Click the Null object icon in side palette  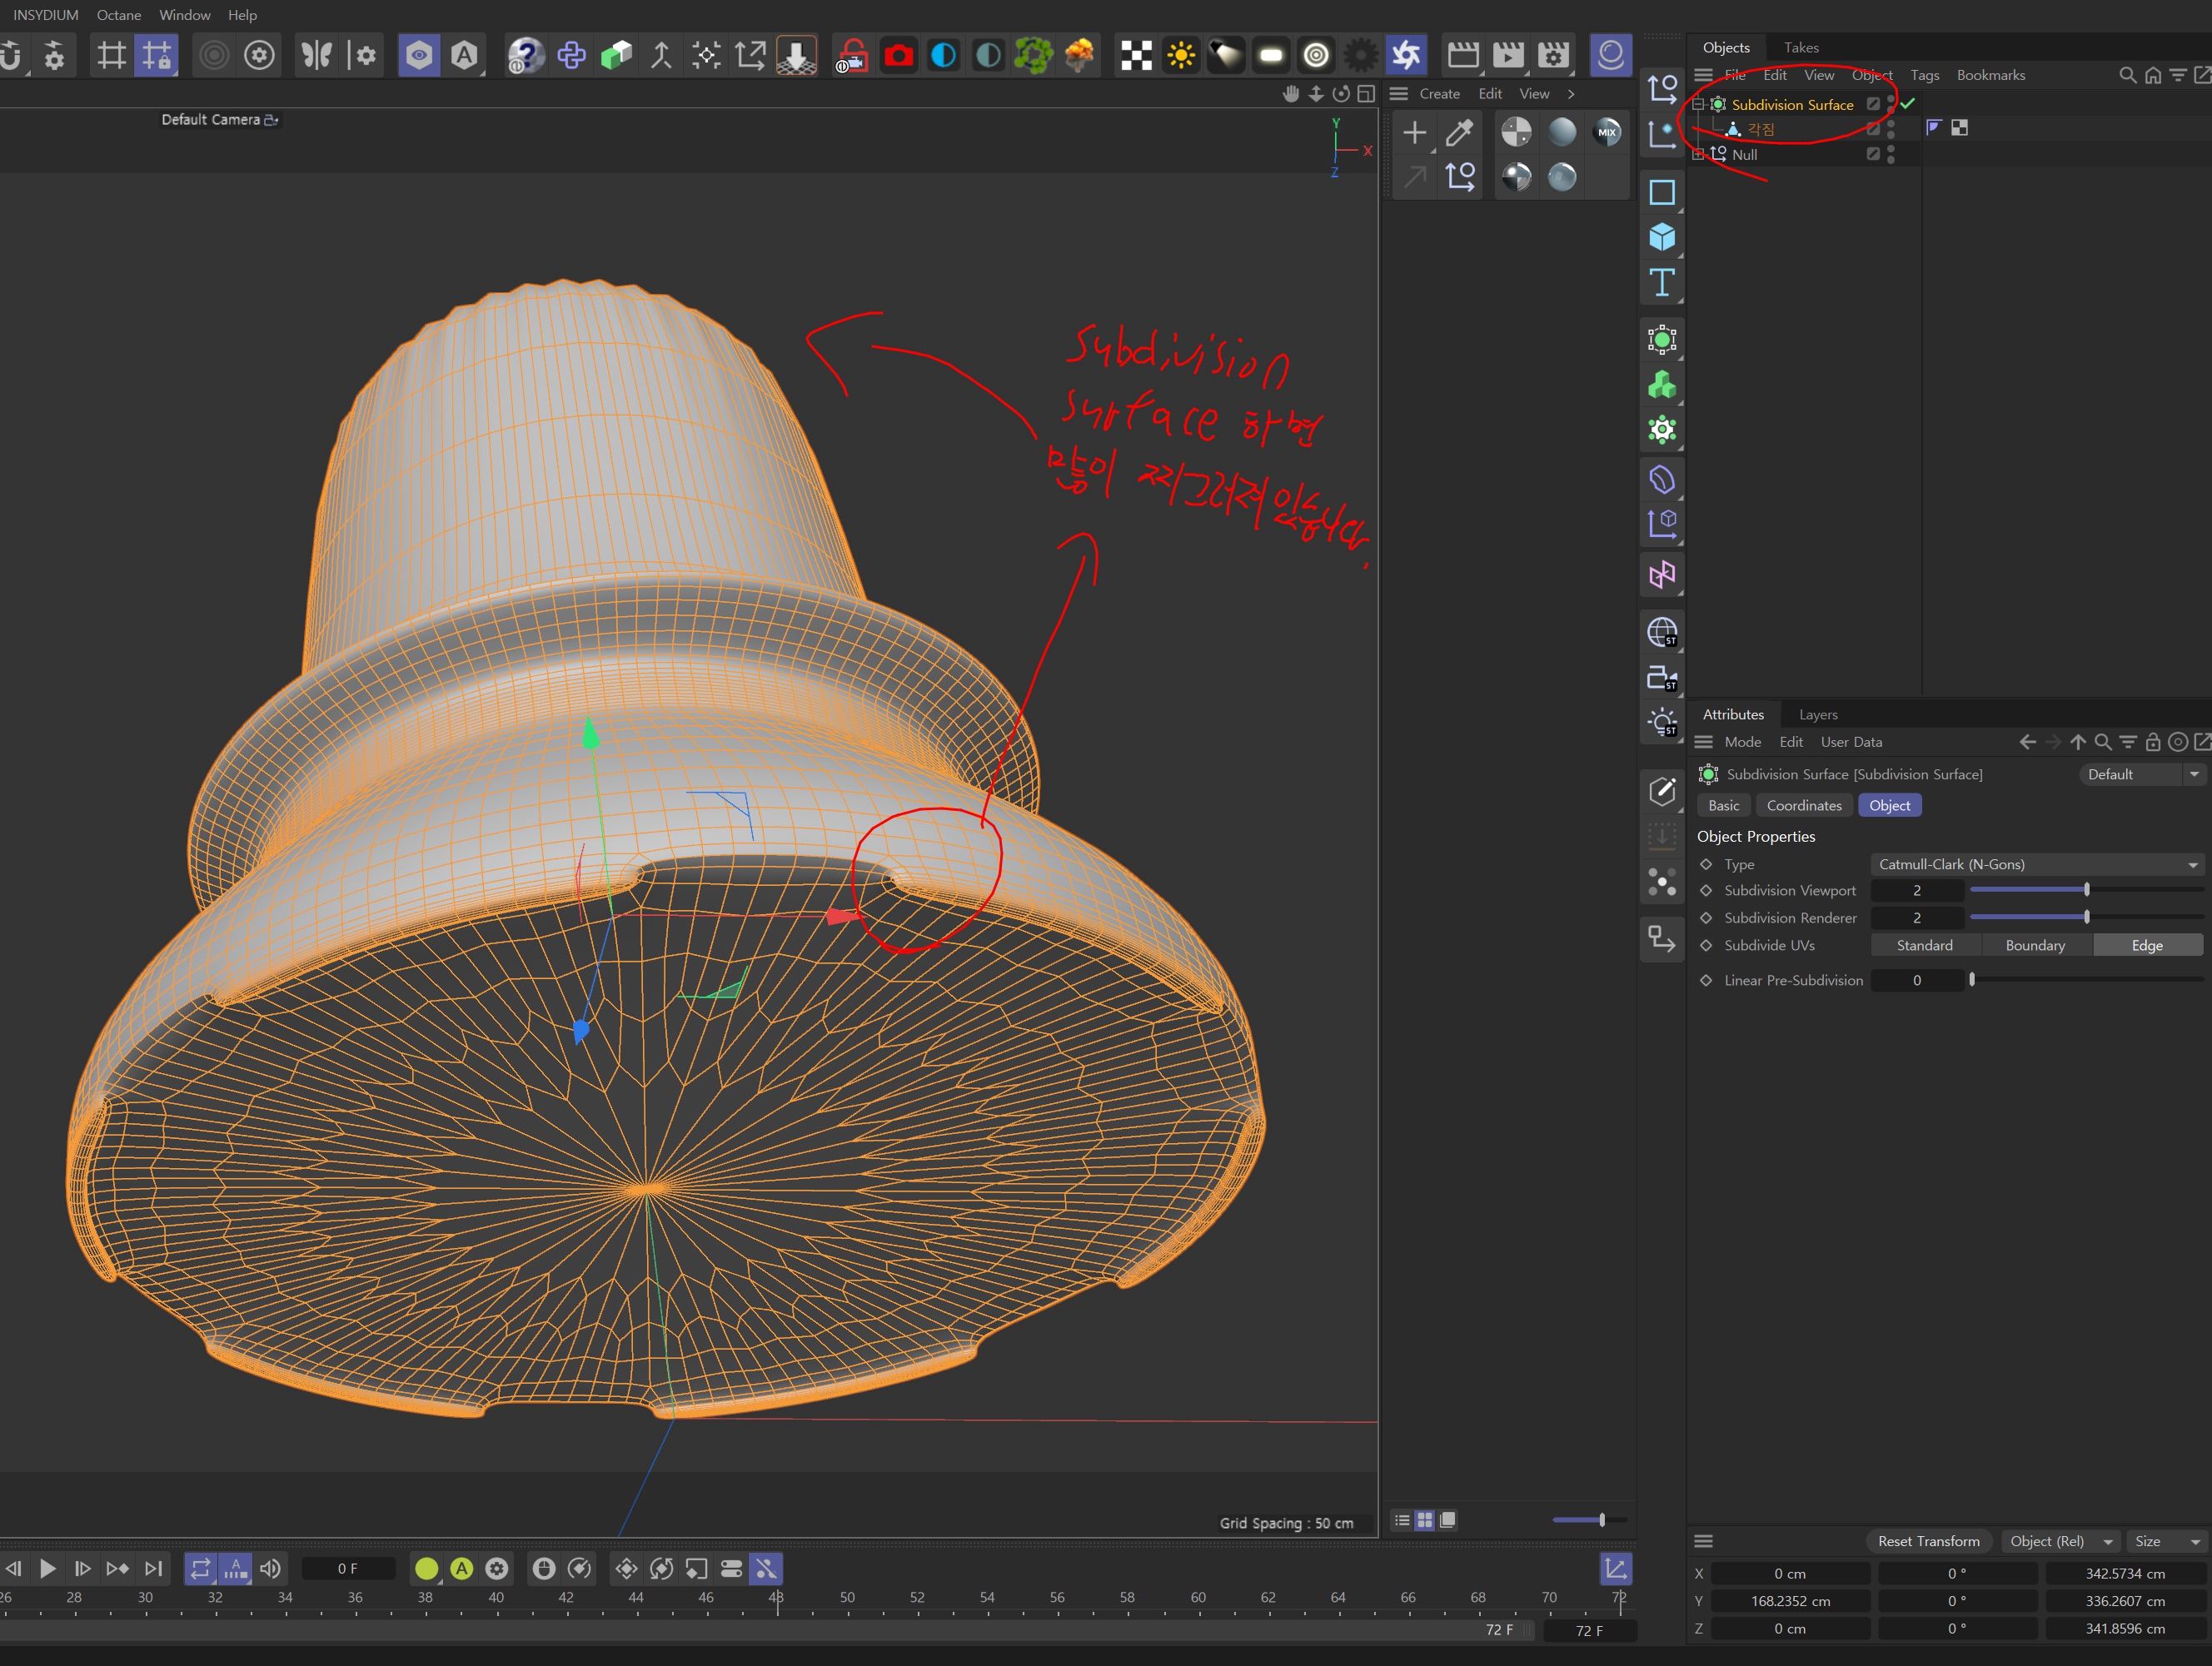coord(1662,88)
